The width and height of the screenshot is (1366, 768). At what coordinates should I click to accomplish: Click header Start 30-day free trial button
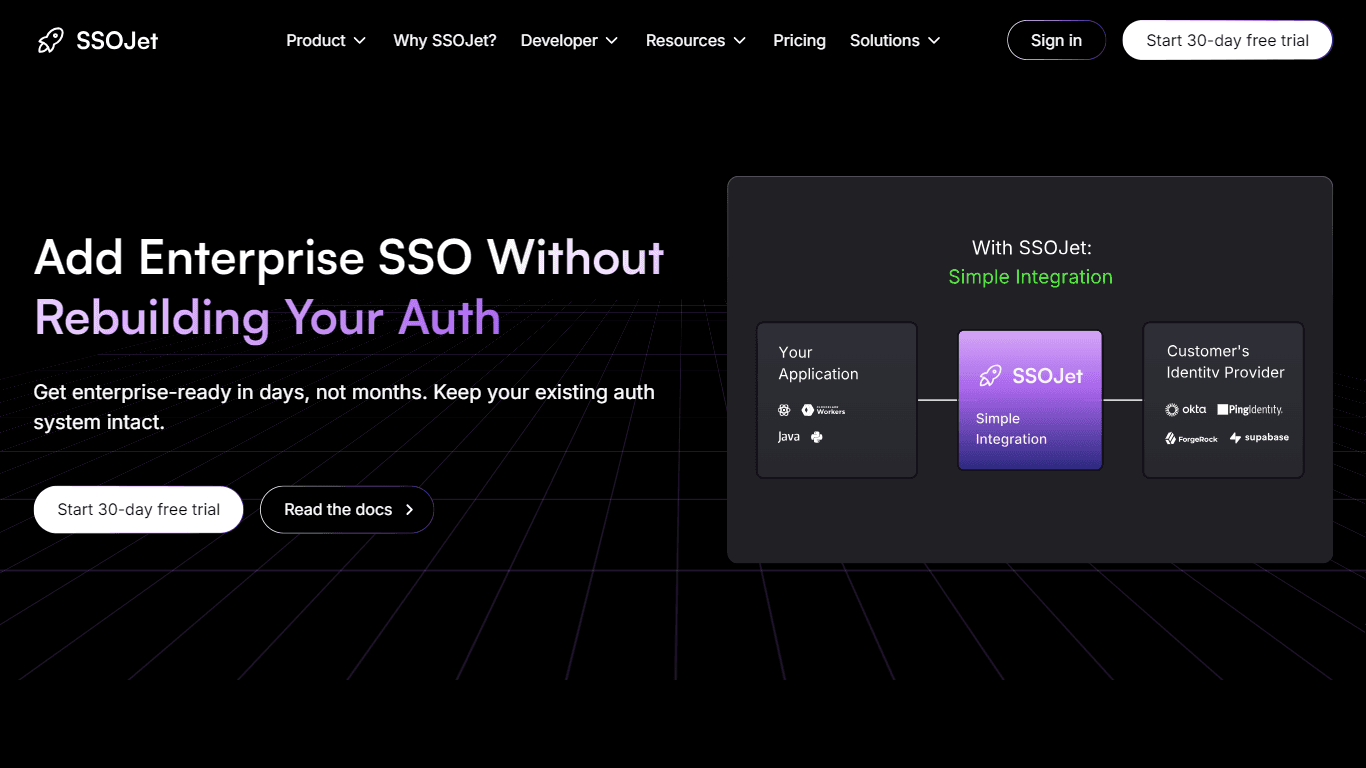pos(1227,40)
